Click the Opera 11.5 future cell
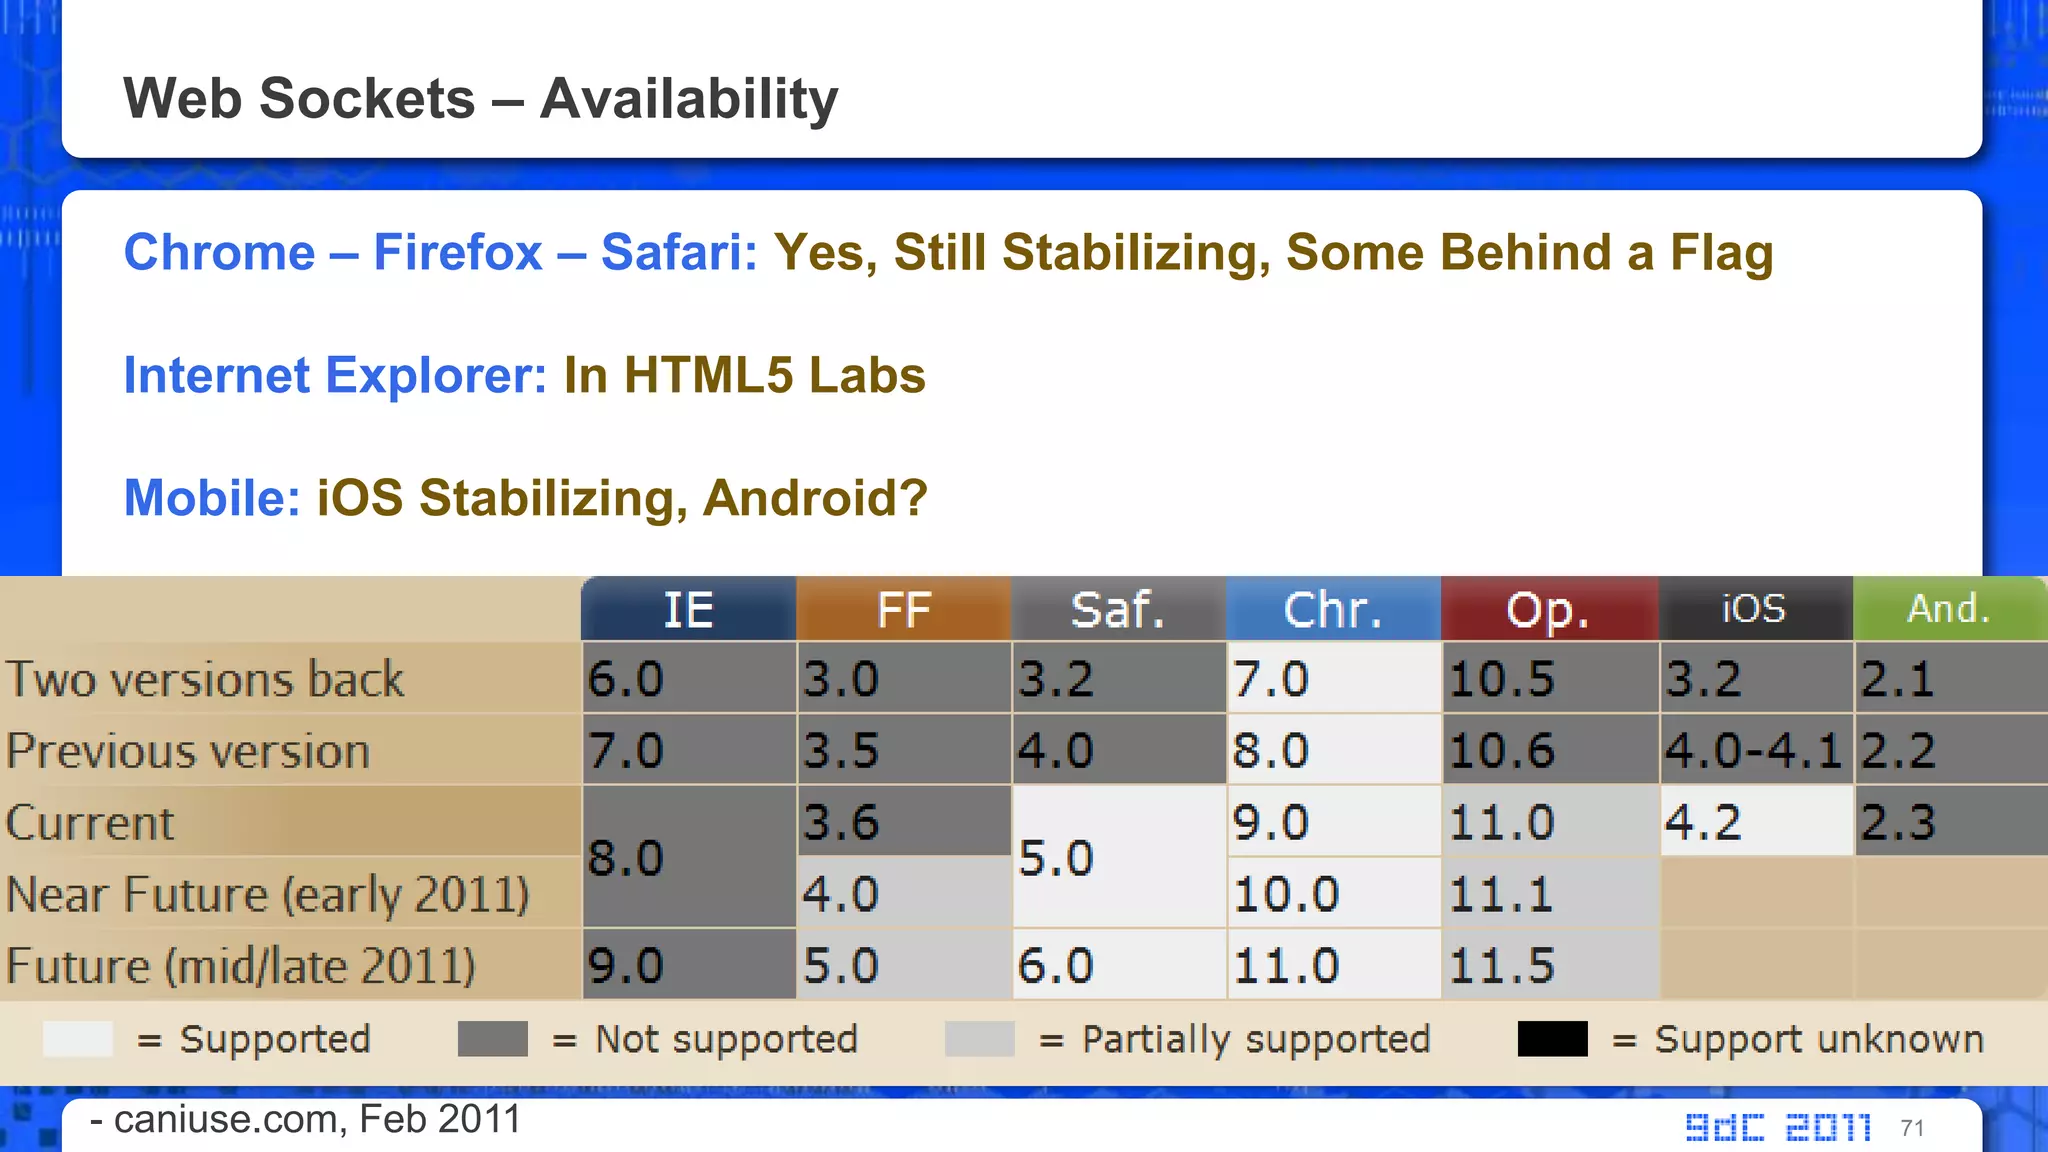Viewport: 2048px width, 1152px height. [1548, 966]
